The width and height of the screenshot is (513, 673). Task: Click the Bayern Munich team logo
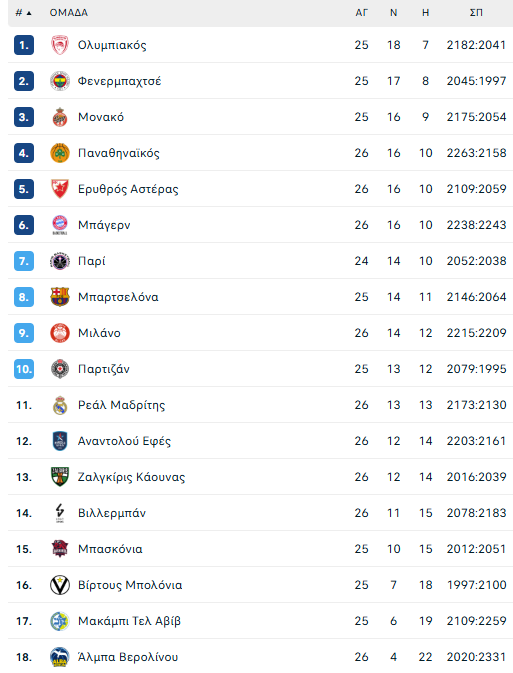[60, 225]
